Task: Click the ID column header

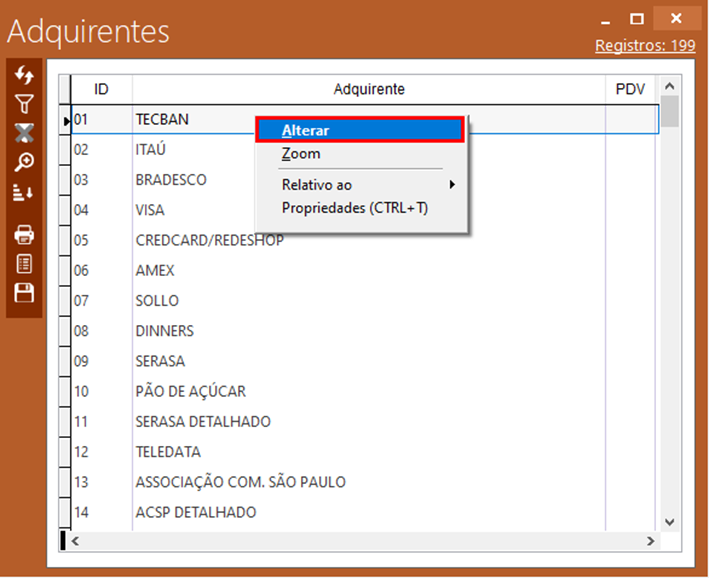Action: (101, 89)
